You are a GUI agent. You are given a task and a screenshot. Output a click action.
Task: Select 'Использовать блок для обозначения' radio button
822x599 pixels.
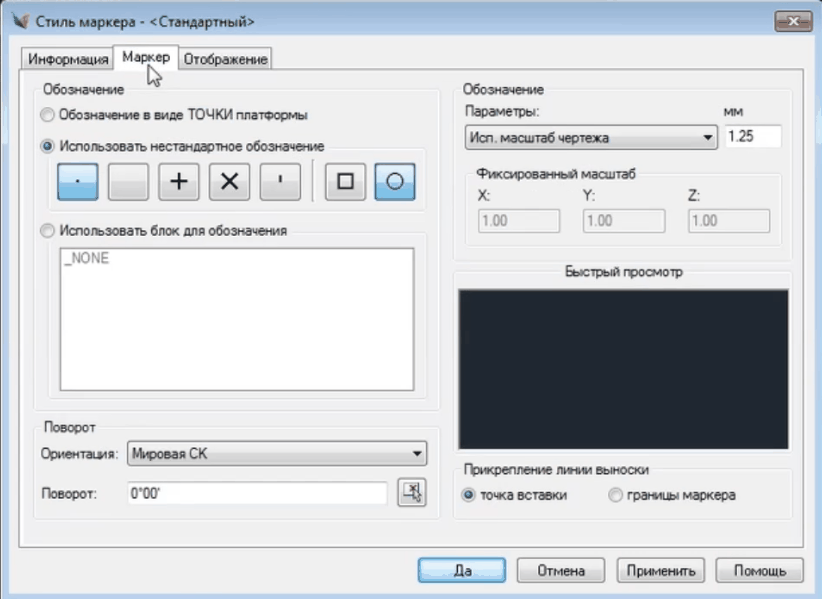coord(48,230)
